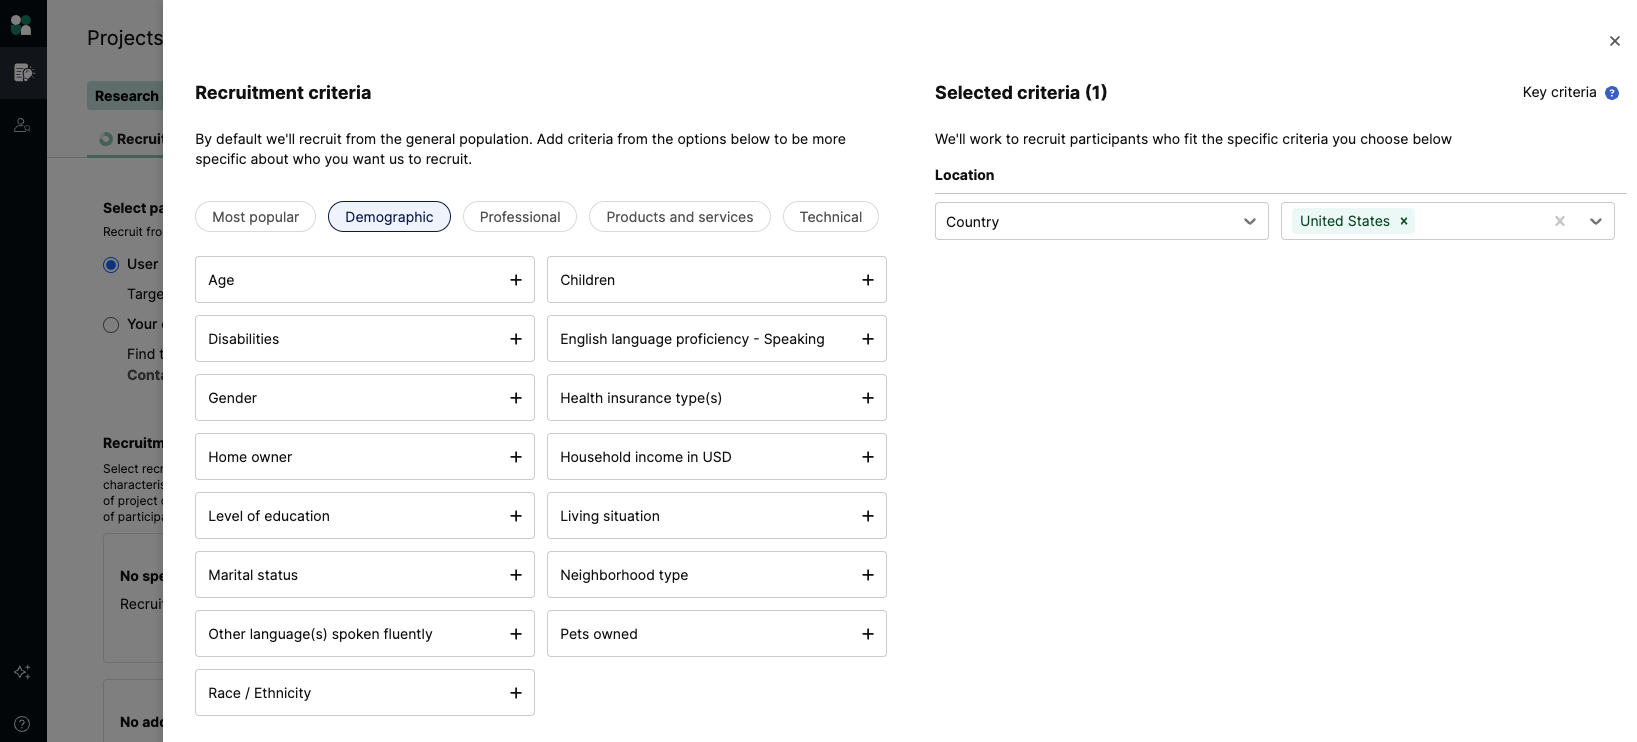Add Level of education plus icon
Viewport: 1637px width, 742px height.
pyautogui.click(x=516, y=516)
